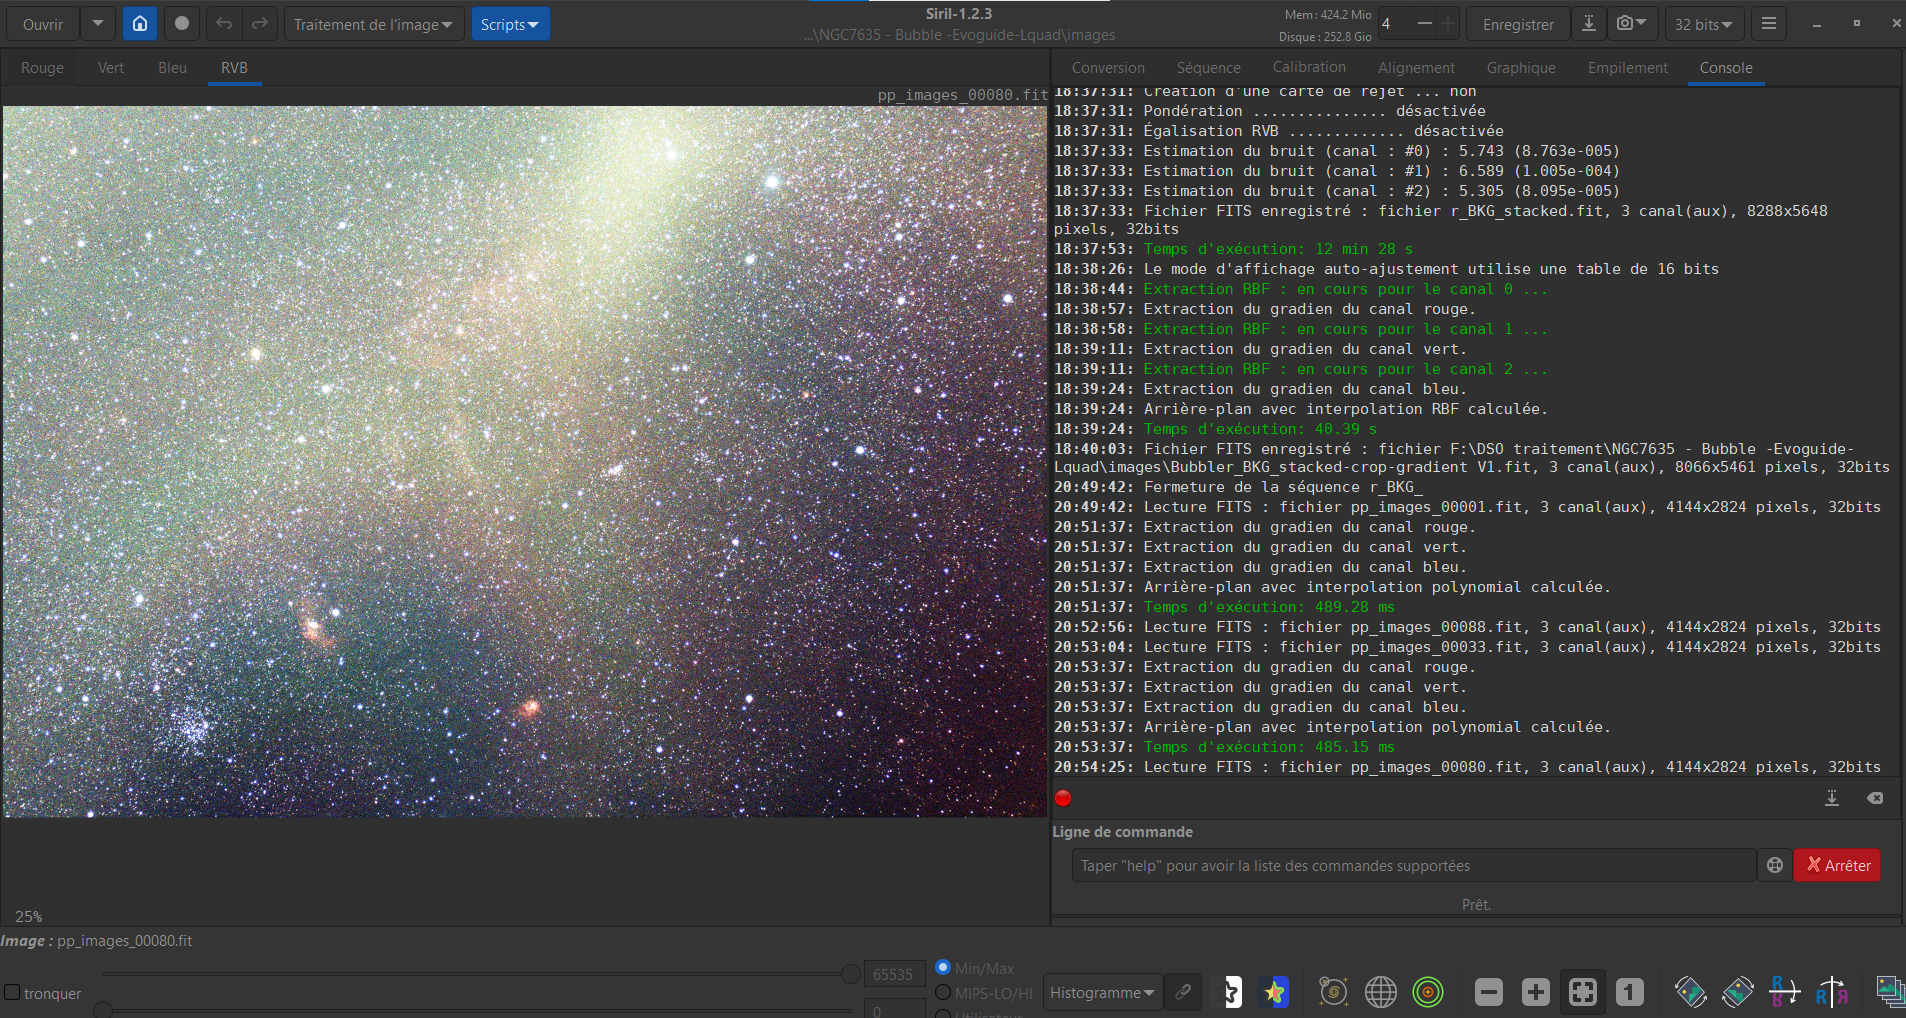The height and width of the screenshot is (1018, 1906).
Task: Click the home working directory icon
Action: tap(140, 24)
